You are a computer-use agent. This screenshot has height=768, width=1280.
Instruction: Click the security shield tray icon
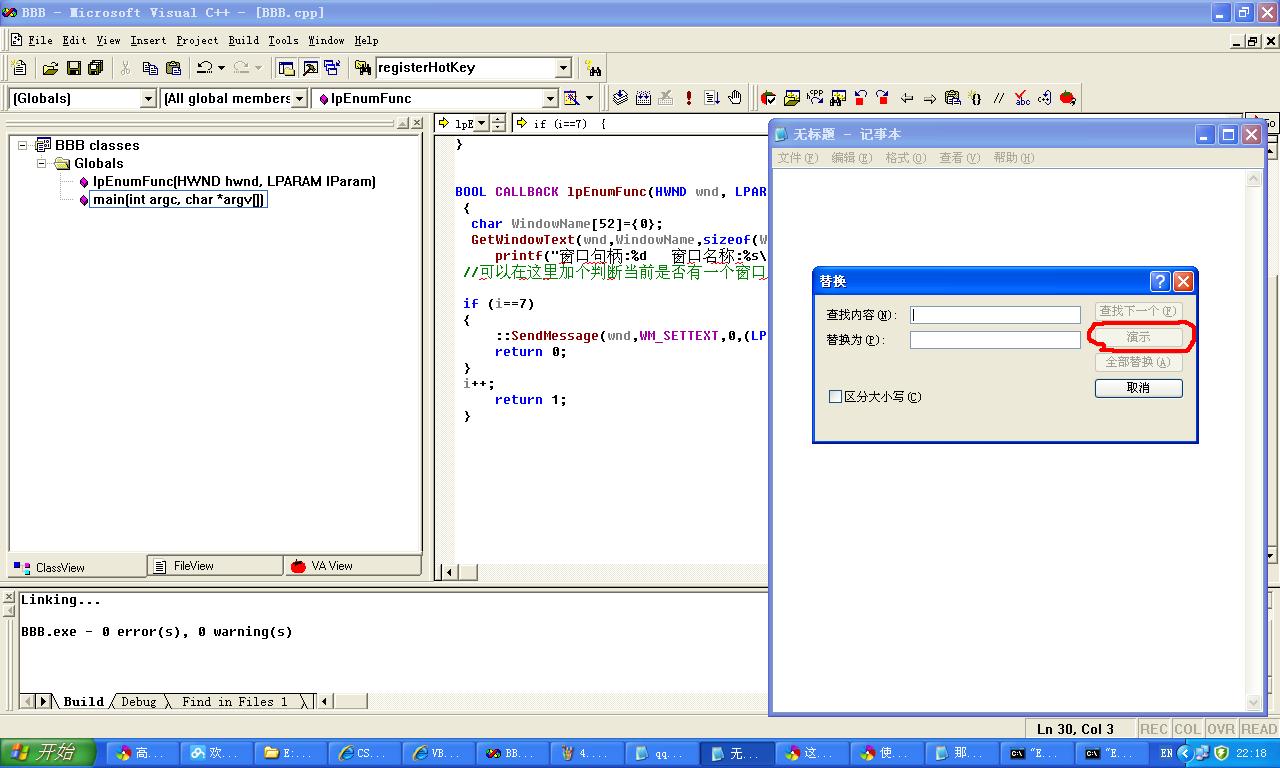(x=1221, y=753)
